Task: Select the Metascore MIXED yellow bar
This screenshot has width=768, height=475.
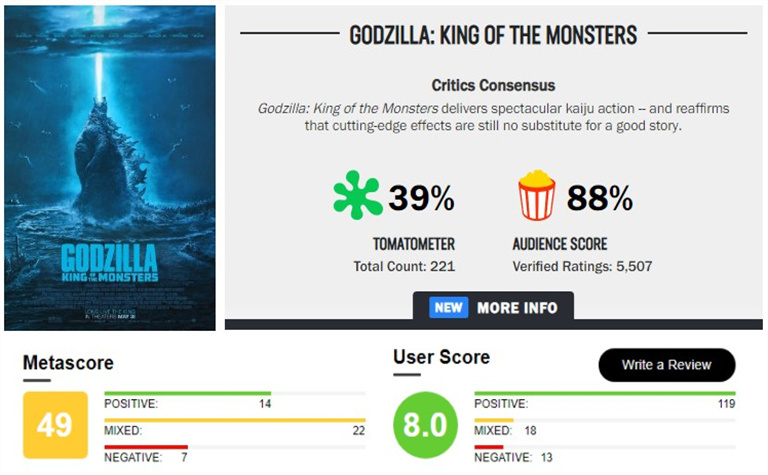Action: [x=235, y=420]
